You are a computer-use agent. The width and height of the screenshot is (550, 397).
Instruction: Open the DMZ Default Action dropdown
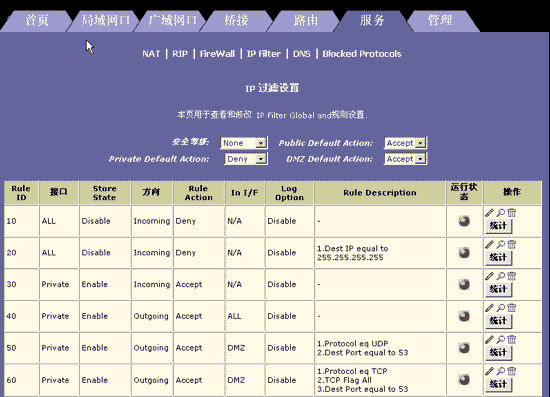click(405, 159)
